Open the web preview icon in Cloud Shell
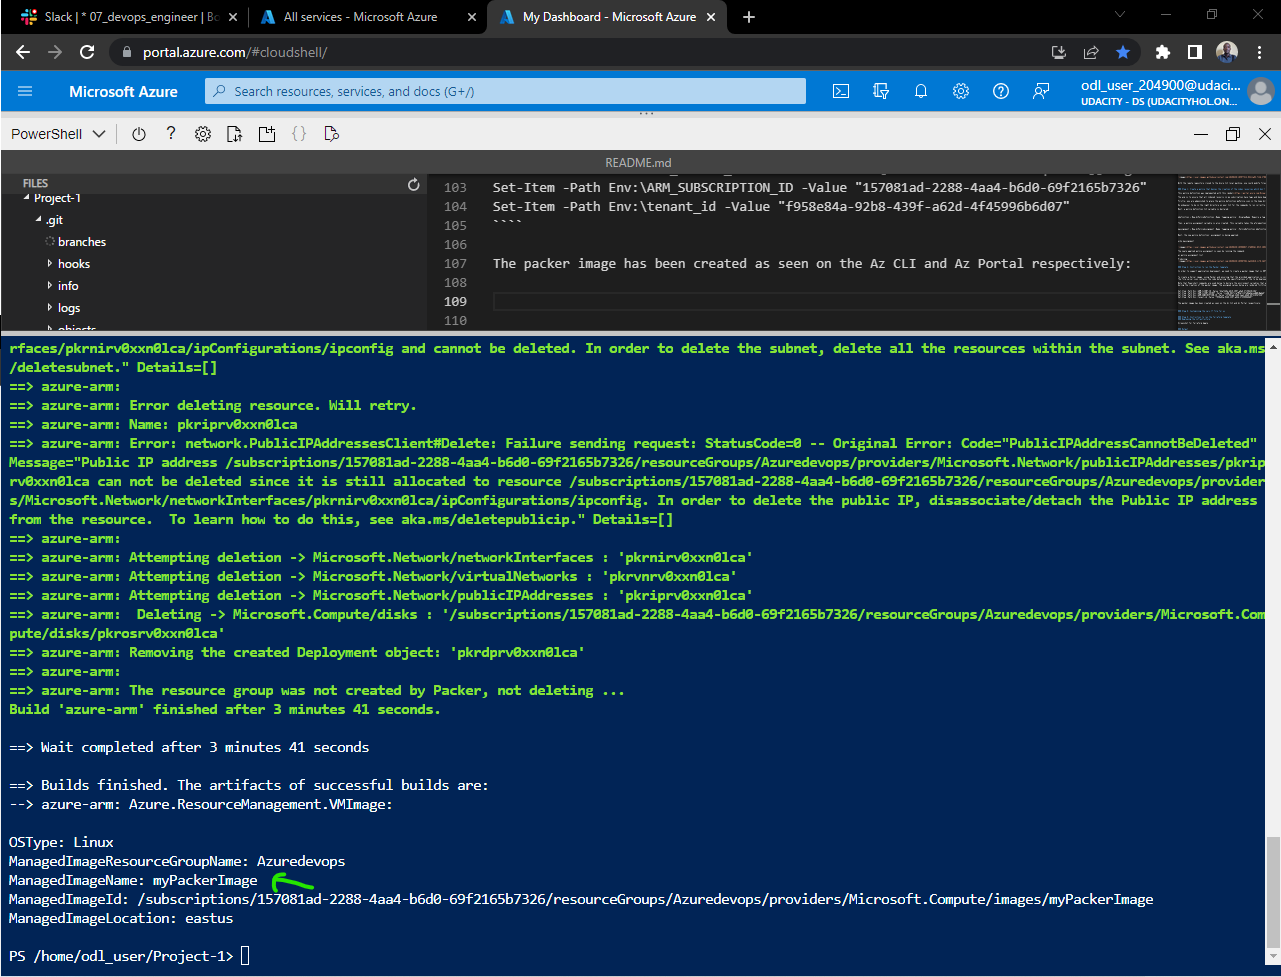This screenshot has width=1281, height=977. click(x=331, y=133)
